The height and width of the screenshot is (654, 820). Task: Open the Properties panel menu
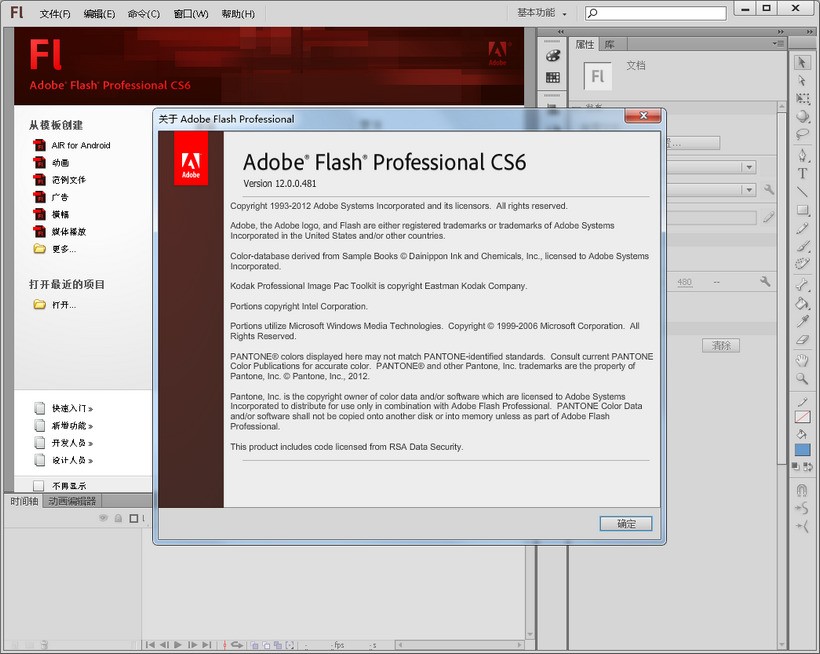[780, 43]
